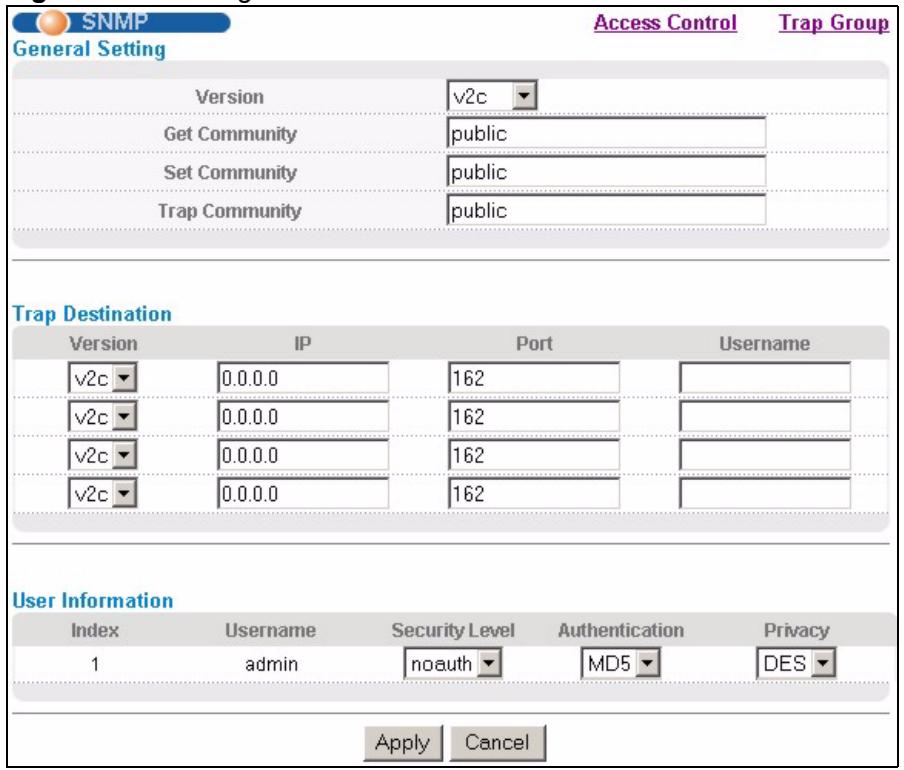Viewport: 904px width, 770px height.
Task: Open second Trap Destination version dropdown
Action: pyautogui.click(x=103, y=417)
